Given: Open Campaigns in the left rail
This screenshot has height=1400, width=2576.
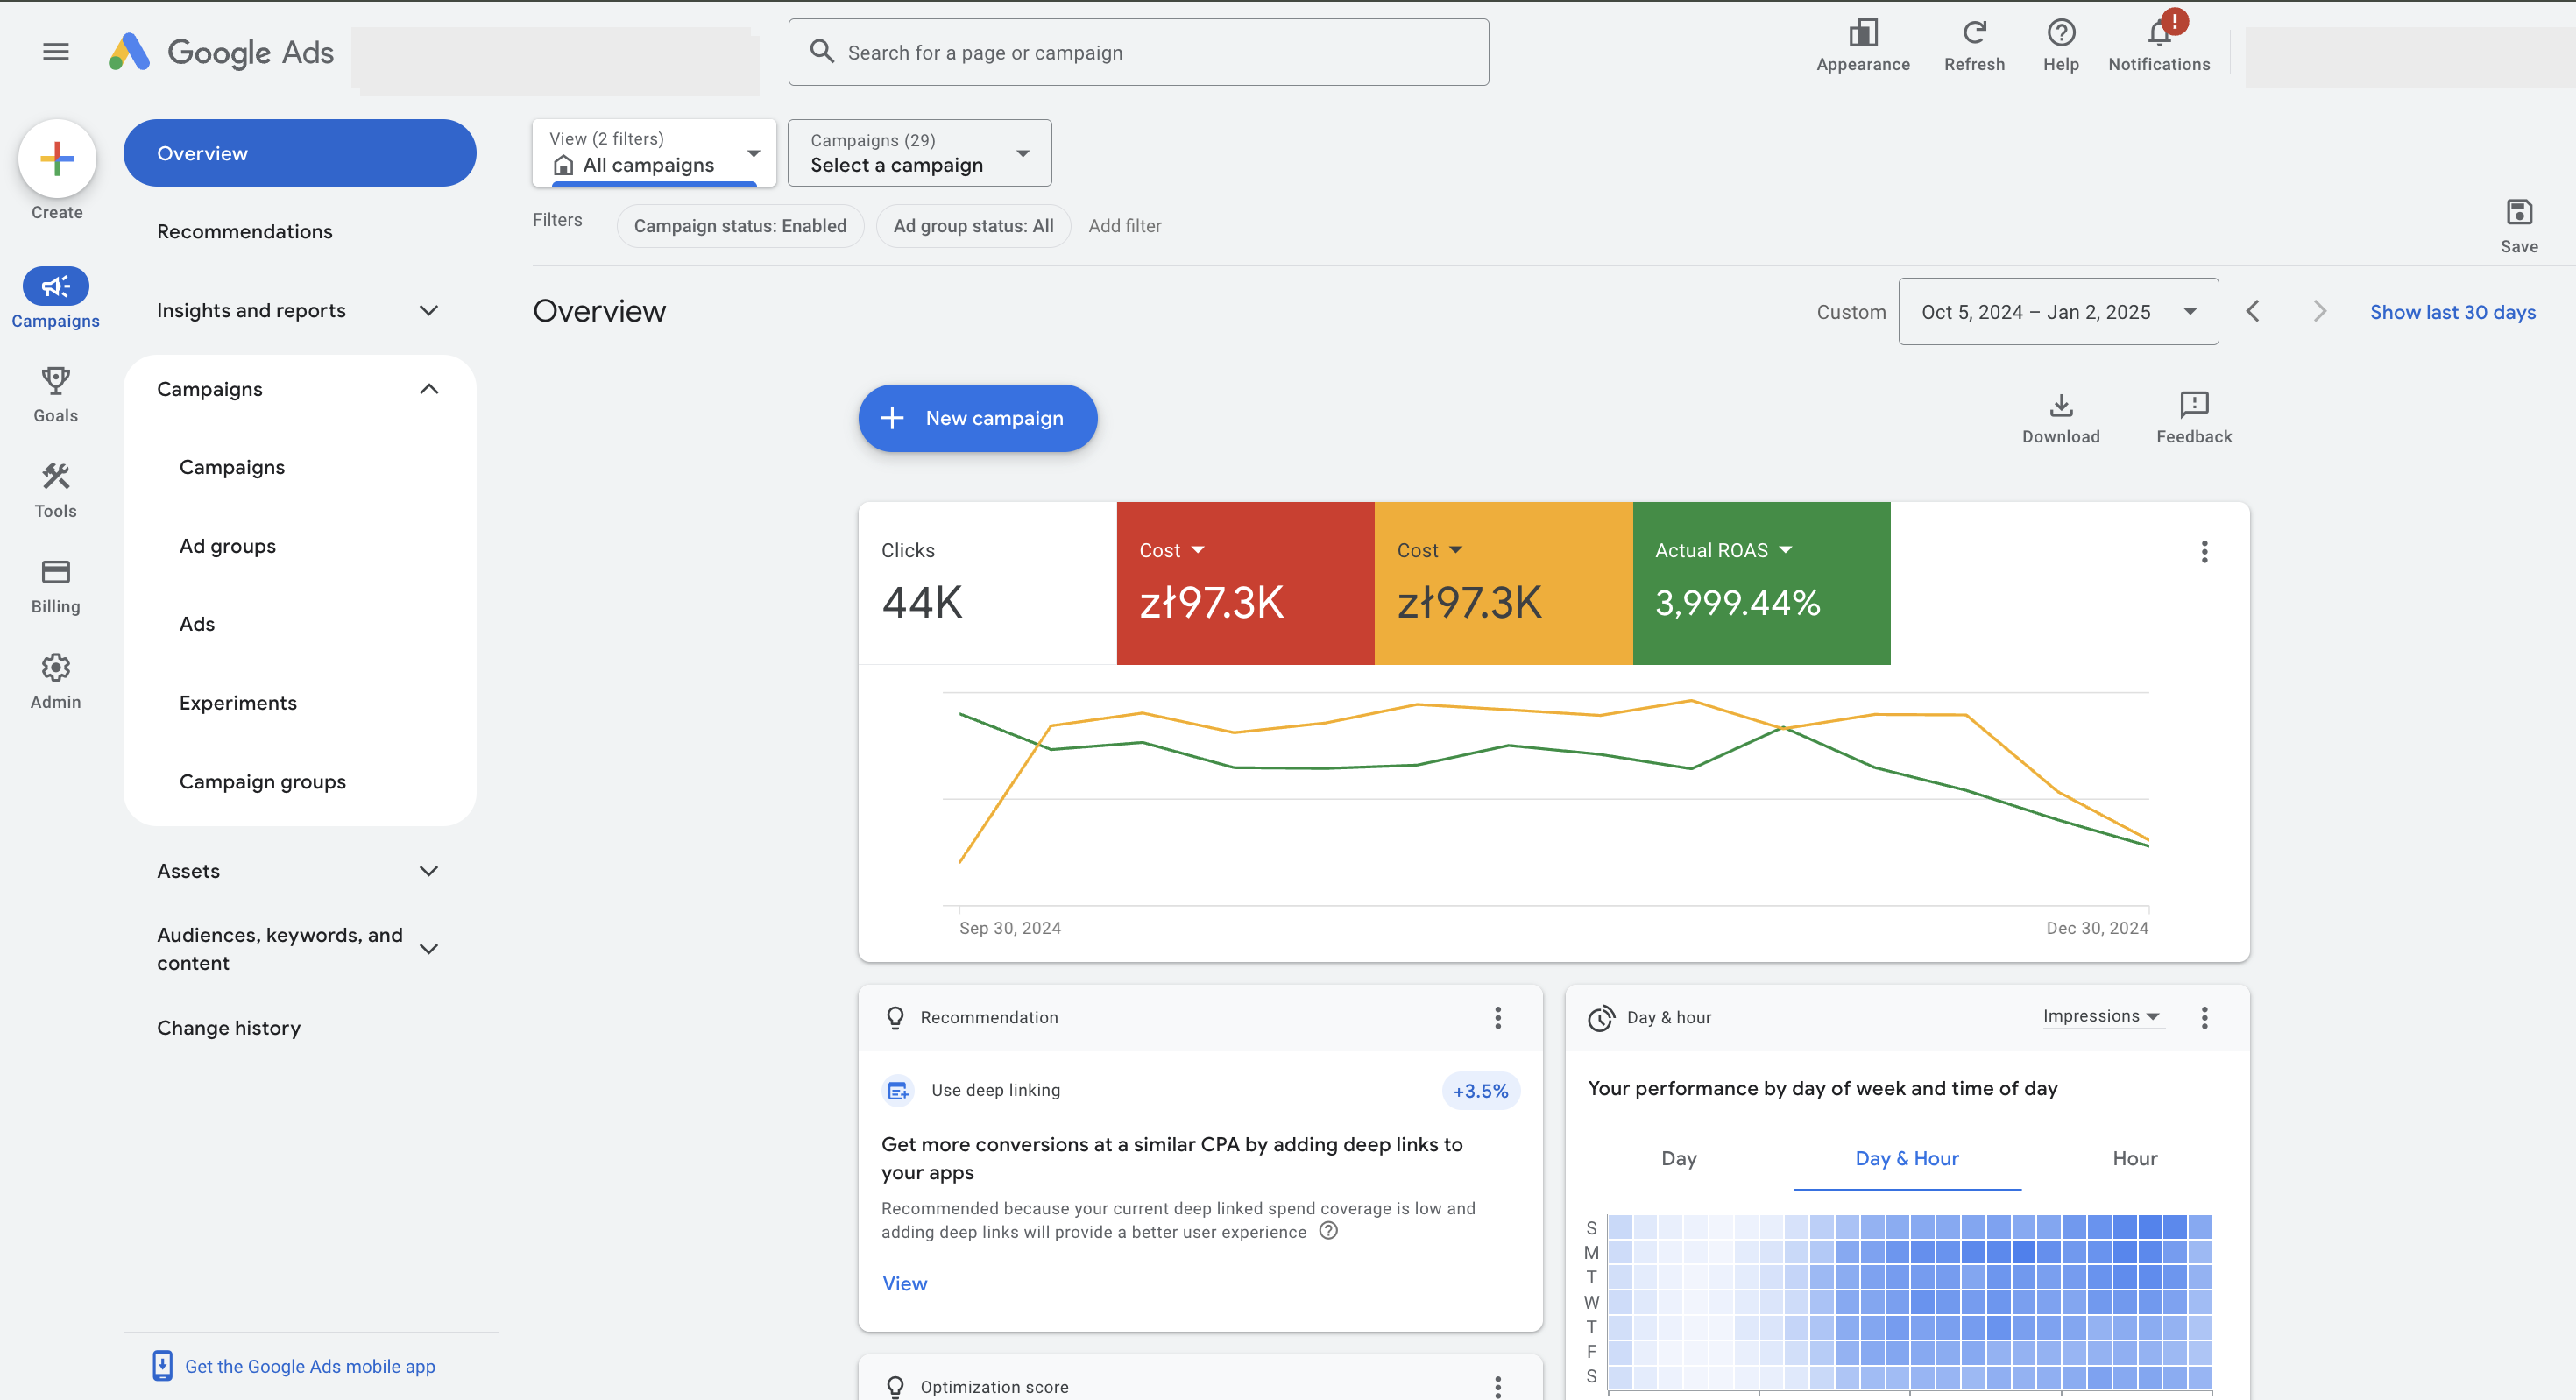Looking at the screenshot, I should click(x=56, y=298).
